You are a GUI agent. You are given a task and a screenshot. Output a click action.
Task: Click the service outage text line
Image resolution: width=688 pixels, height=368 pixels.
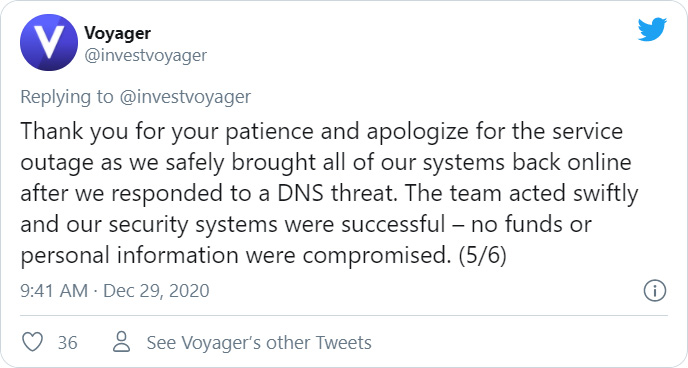326,162
